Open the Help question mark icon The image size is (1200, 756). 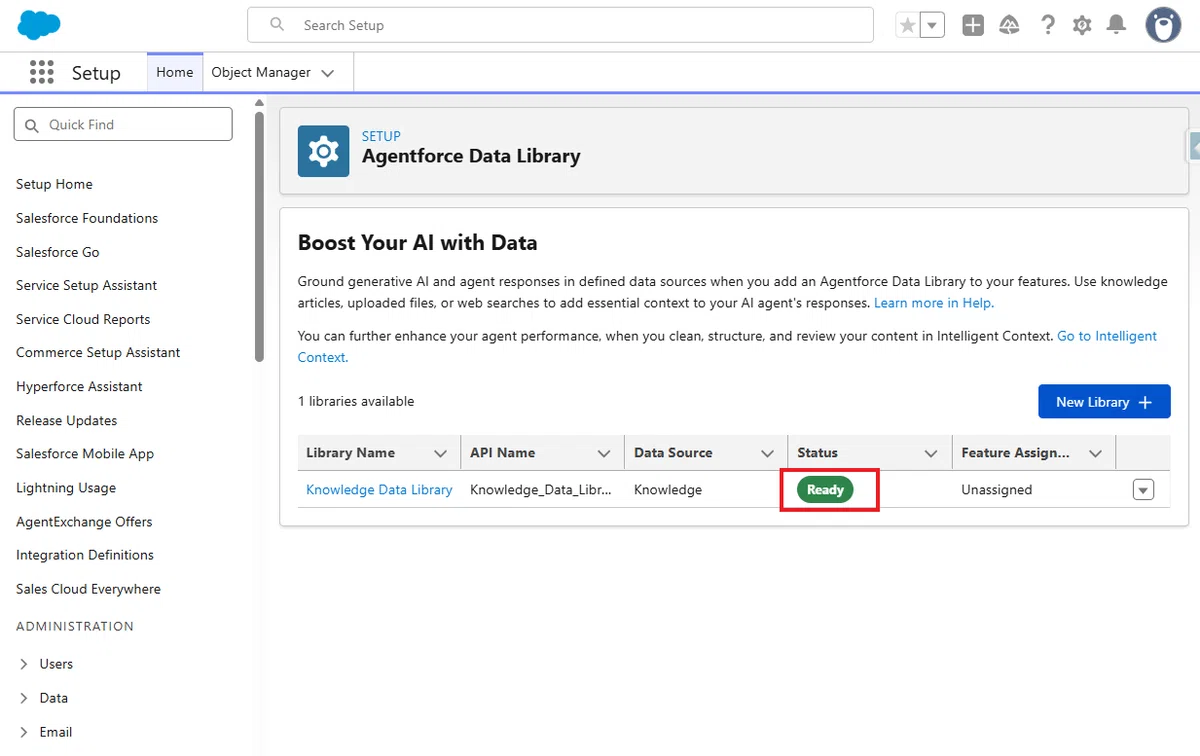pos(1047,25)
